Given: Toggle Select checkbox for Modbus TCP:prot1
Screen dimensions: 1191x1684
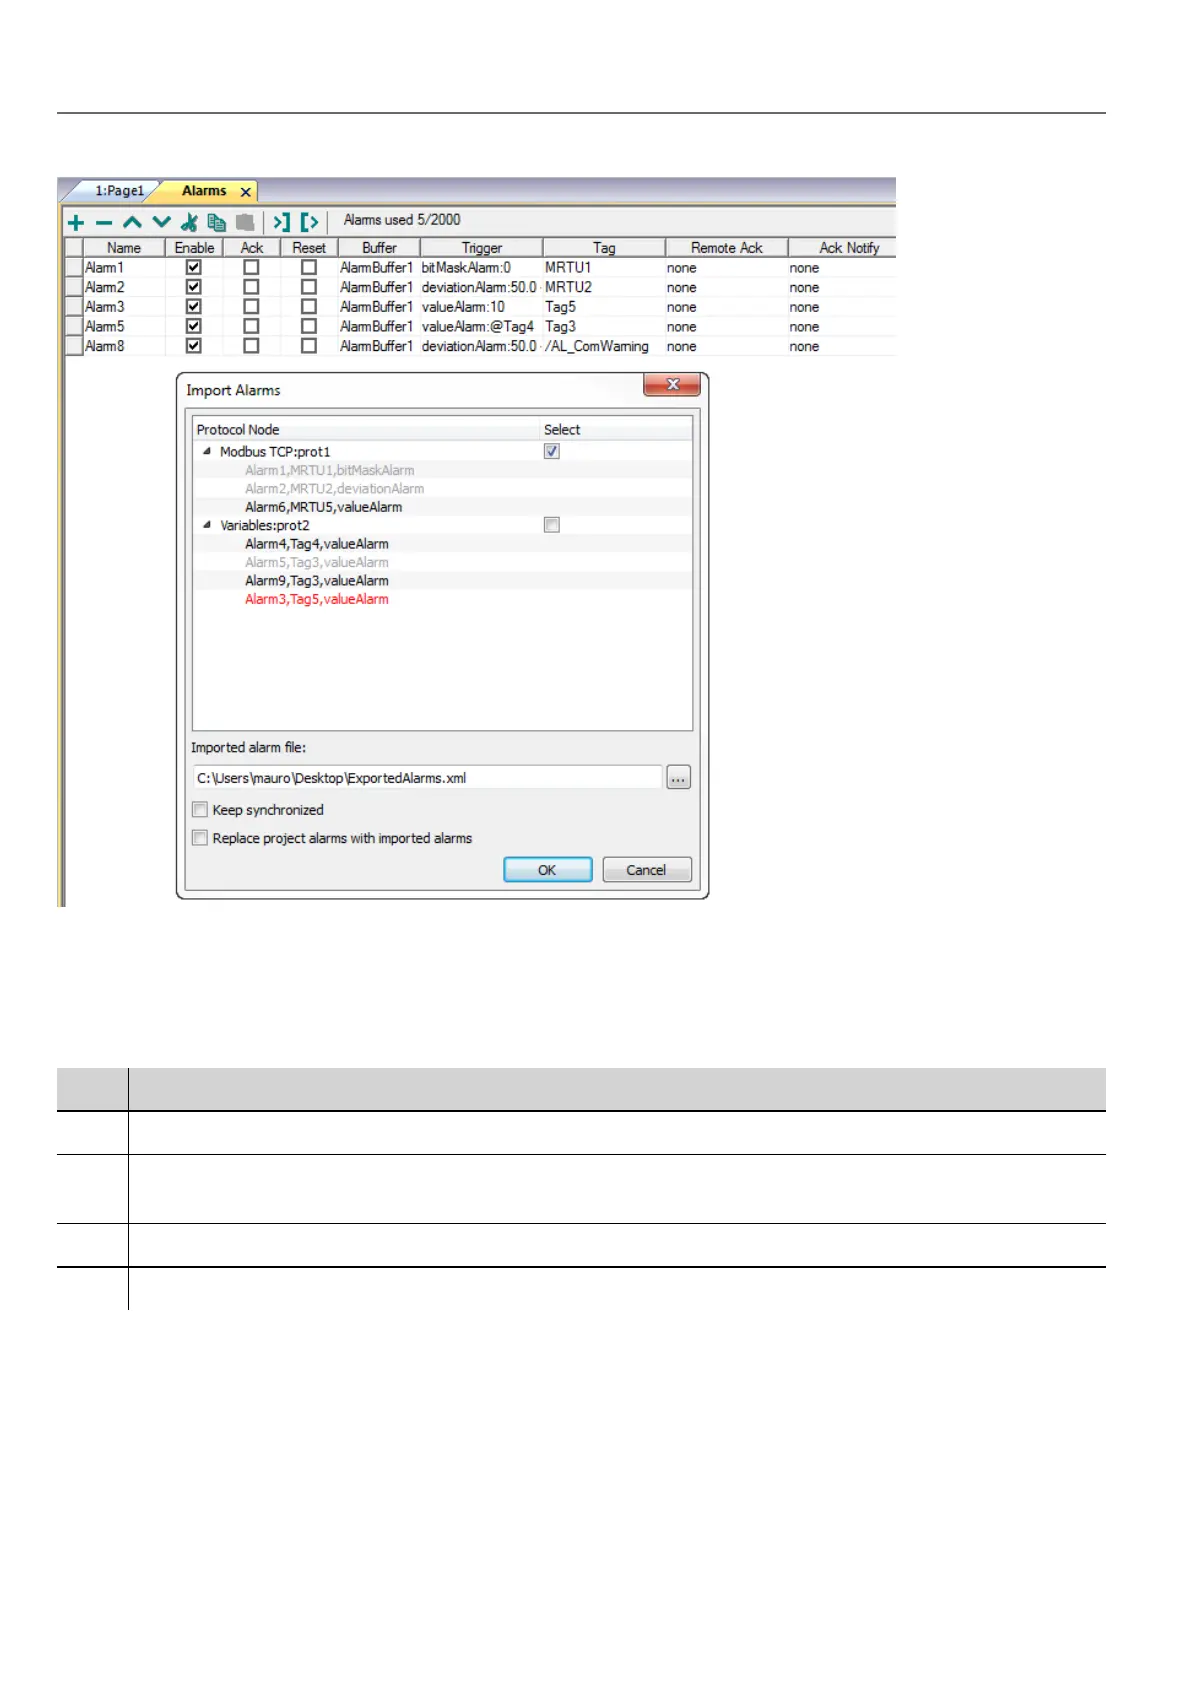Looking at the screenshot, I should [x=552, y=452].
